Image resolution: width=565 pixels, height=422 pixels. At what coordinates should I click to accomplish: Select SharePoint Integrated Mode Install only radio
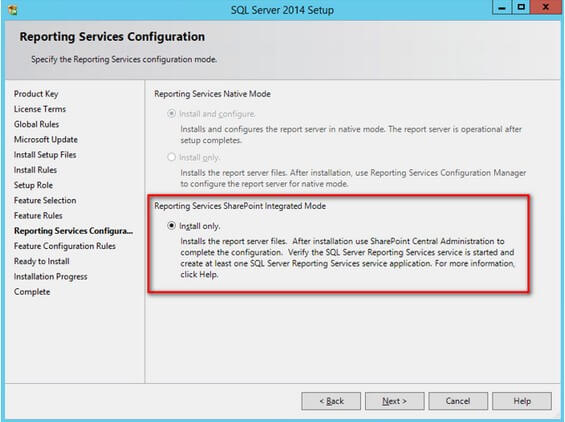coord(172,226)
